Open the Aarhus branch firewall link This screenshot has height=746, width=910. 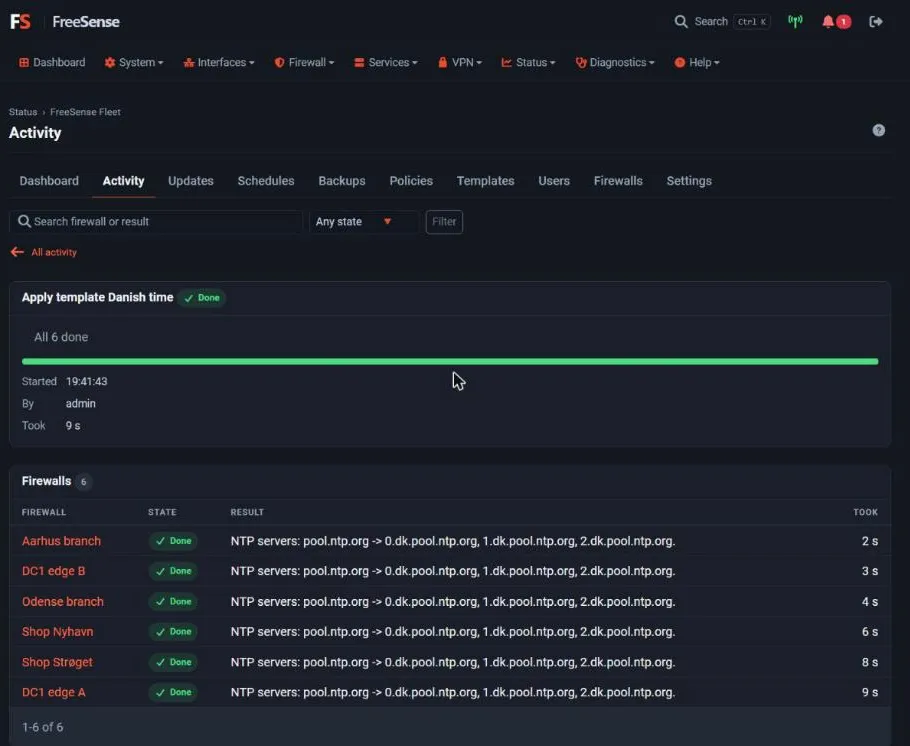[61, 541]
